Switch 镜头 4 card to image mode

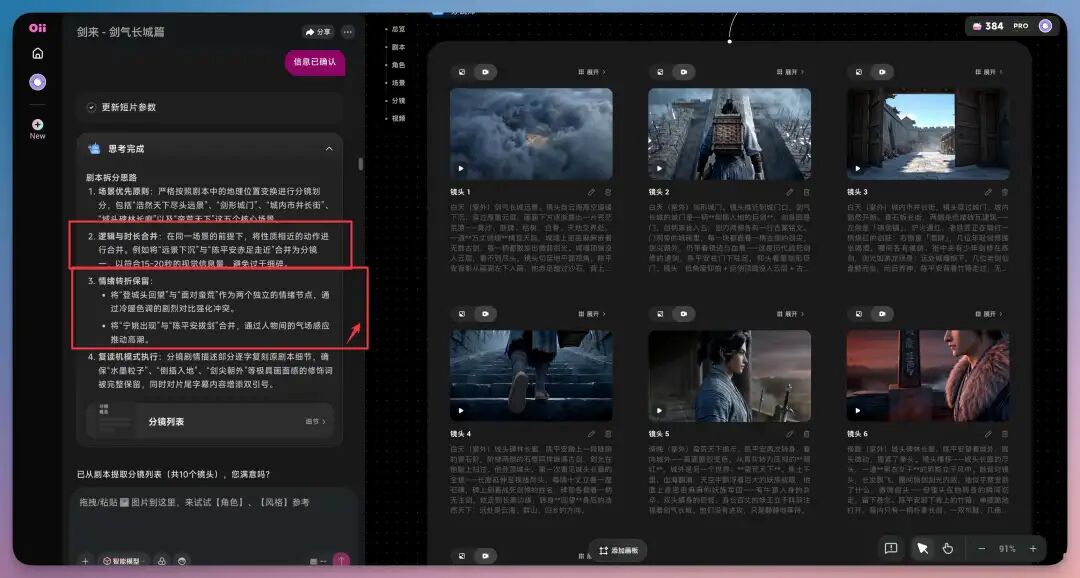point(462,313)
